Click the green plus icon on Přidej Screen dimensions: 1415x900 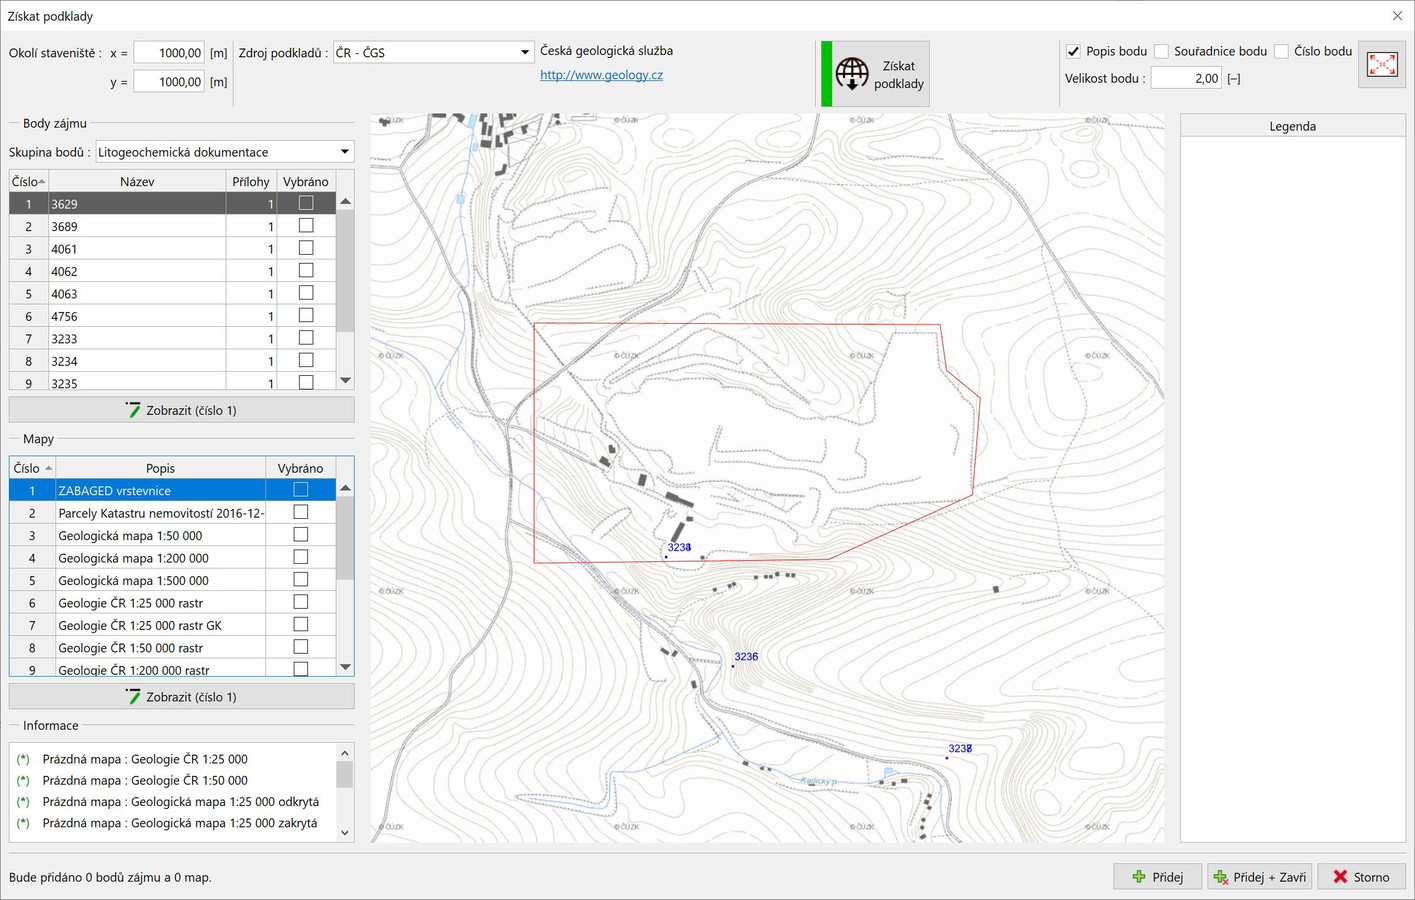click(x=1138, y=877)
